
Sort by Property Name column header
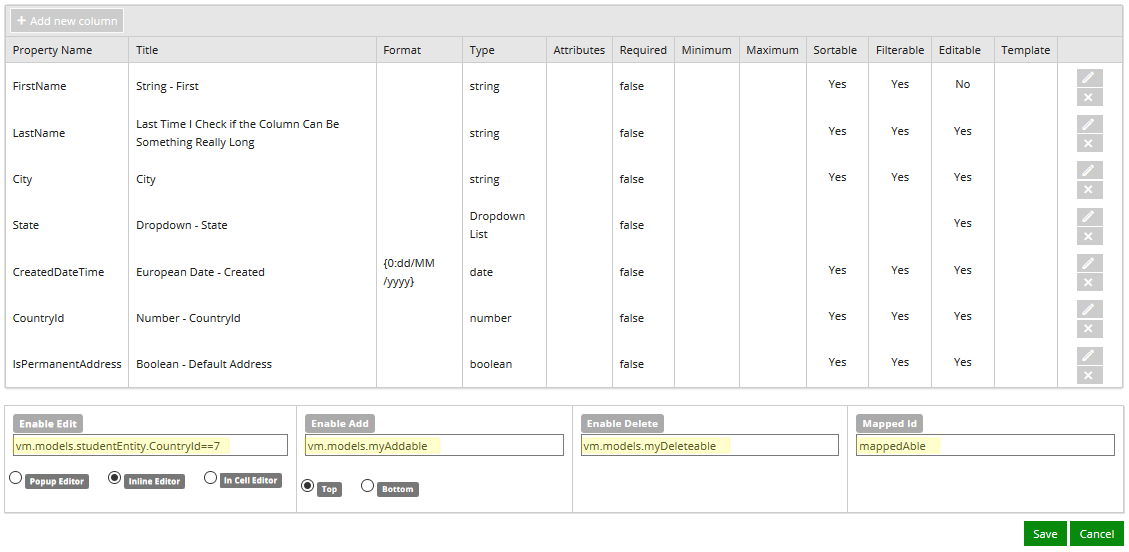coord(53,50)
